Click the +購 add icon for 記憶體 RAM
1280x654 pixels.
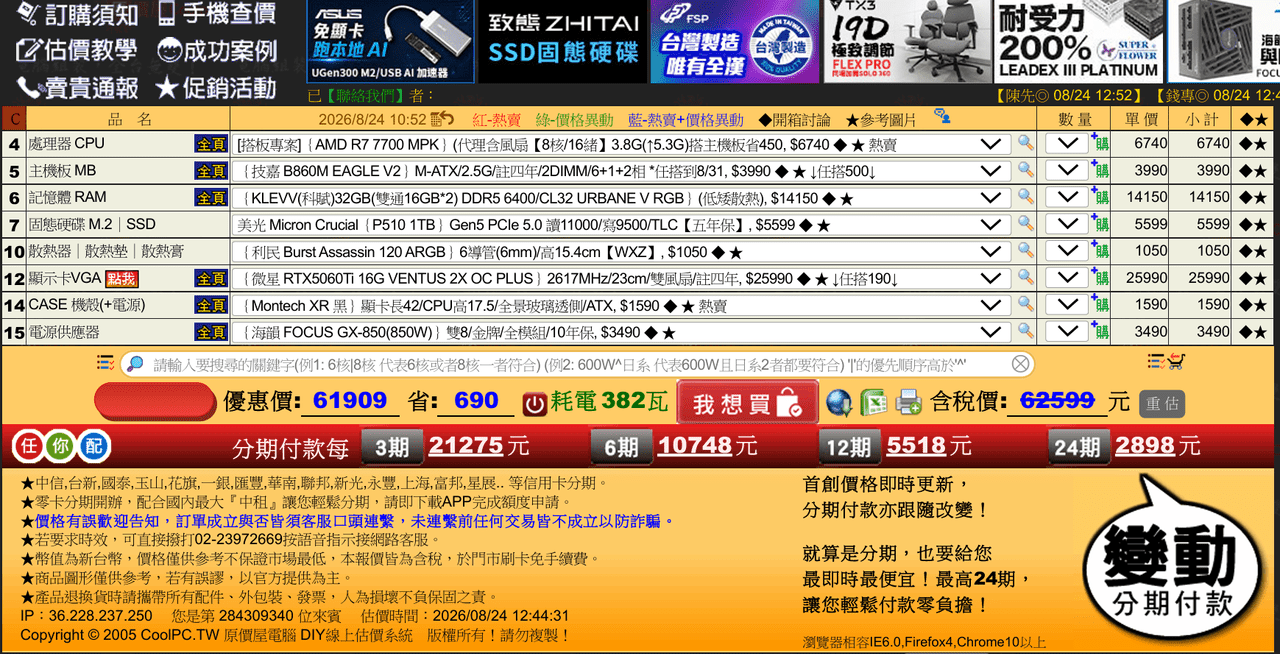[x=1100, y=197]
